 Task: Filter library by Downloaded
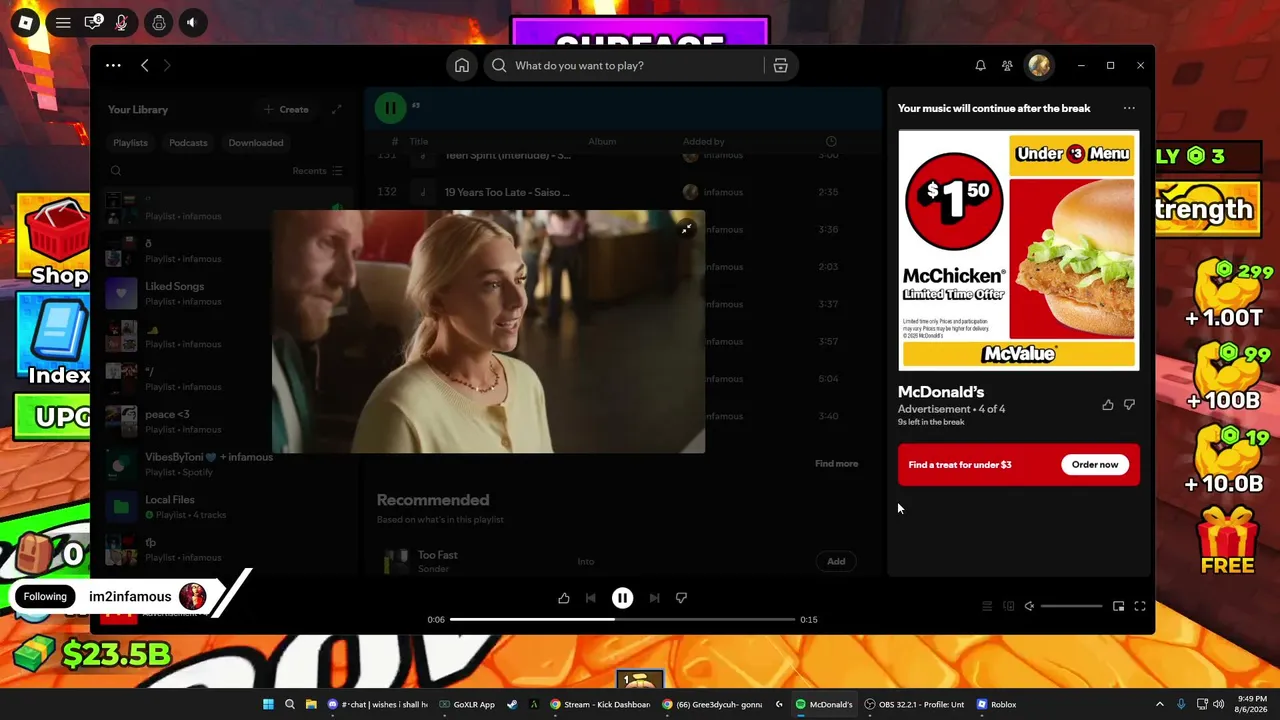[x=256, y=142]
